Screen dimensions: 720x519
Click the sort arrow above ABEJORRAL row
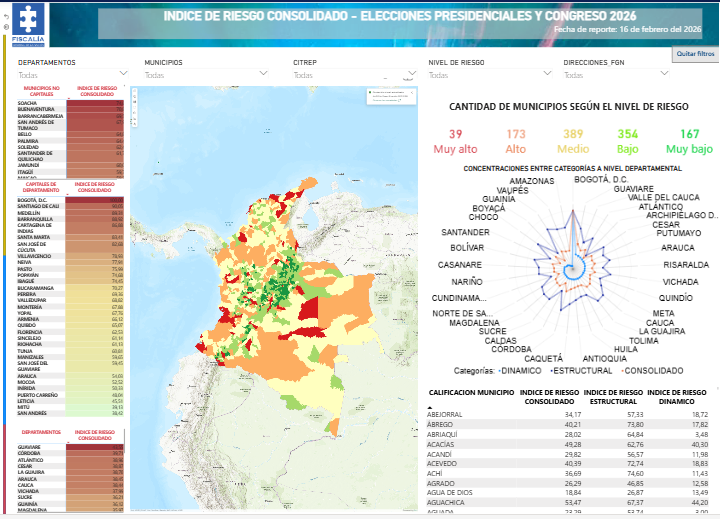pos(430,408)
